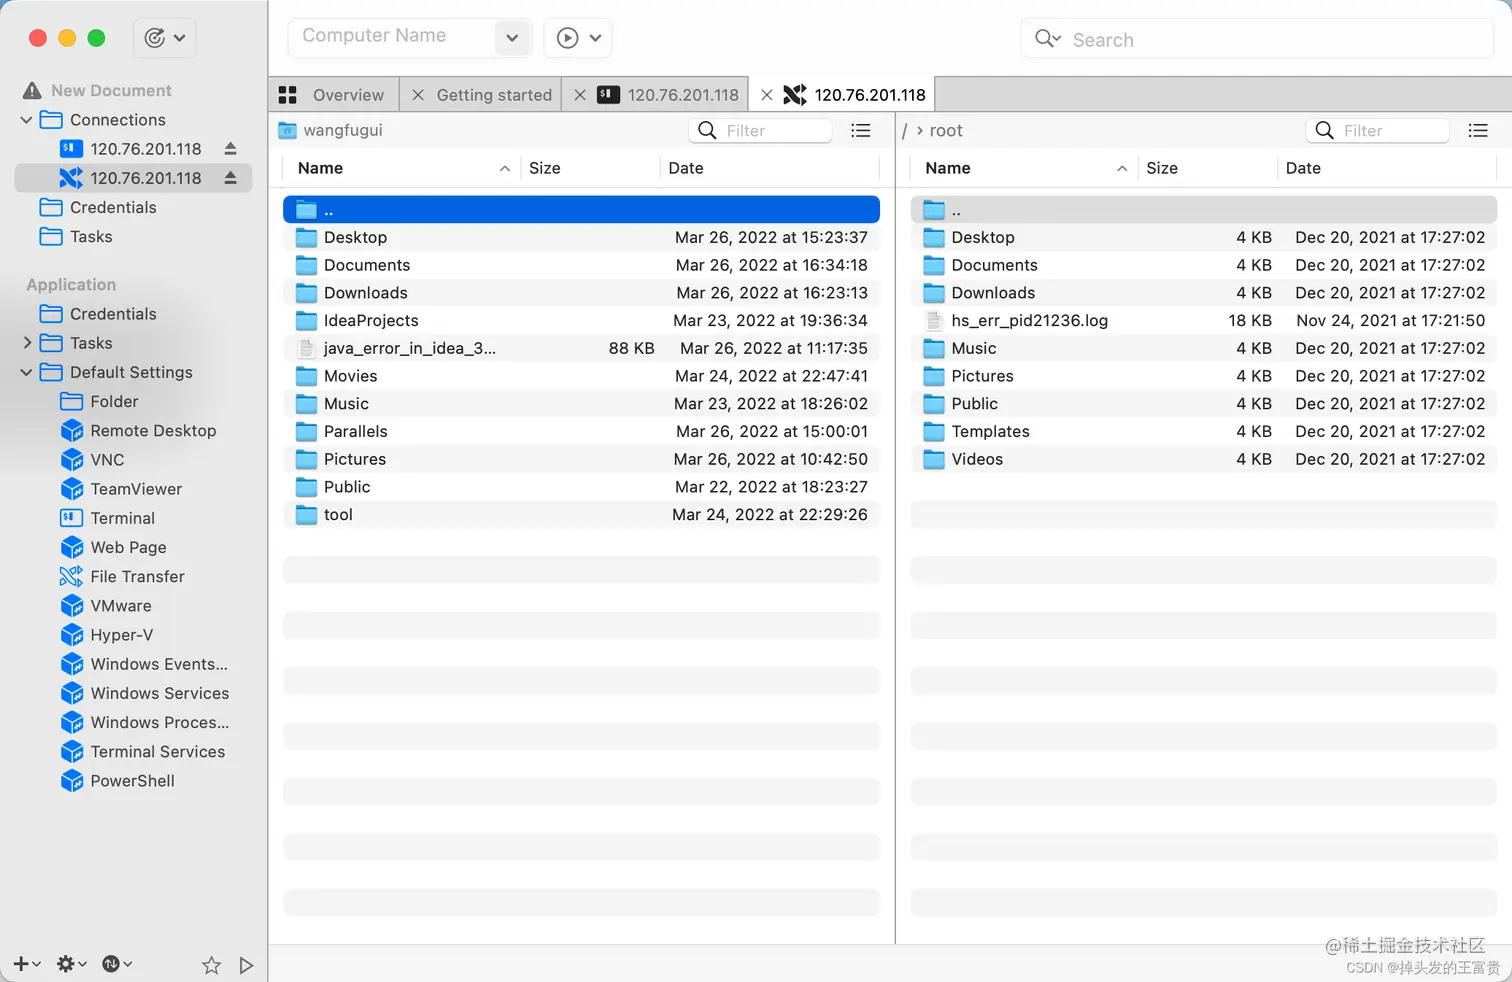Click the Overview grid icon tab
This screenshot has height=982, width=1512.
pos(288,95)
